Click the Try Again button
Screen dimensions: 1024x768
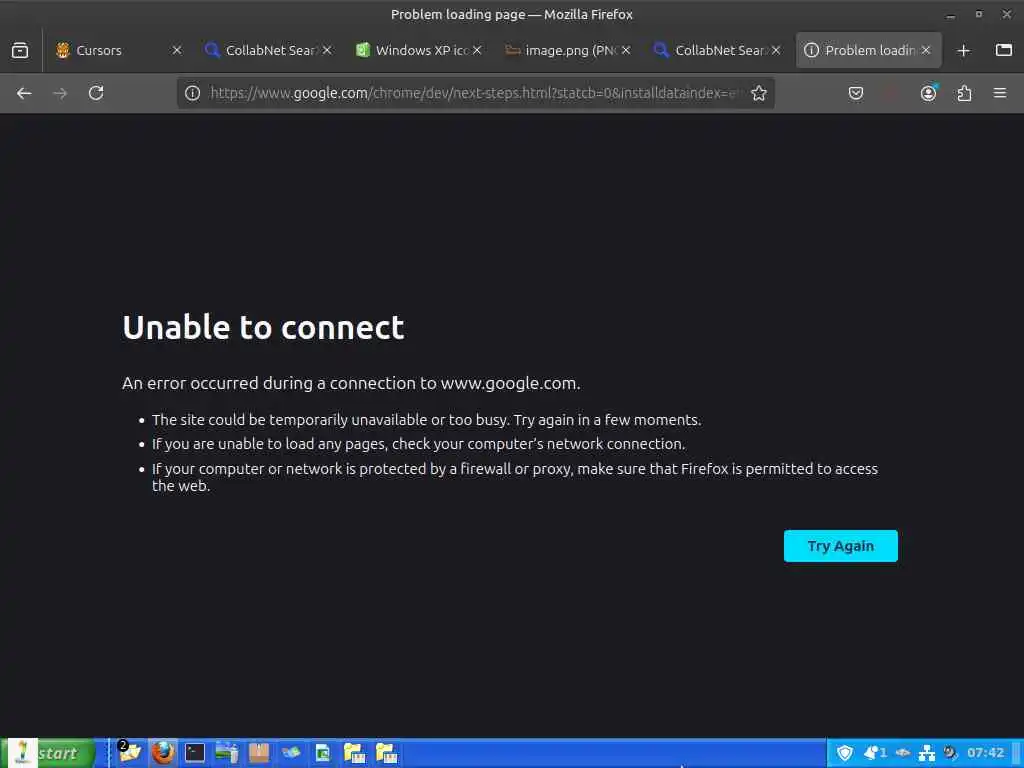(x=840, y=546)
